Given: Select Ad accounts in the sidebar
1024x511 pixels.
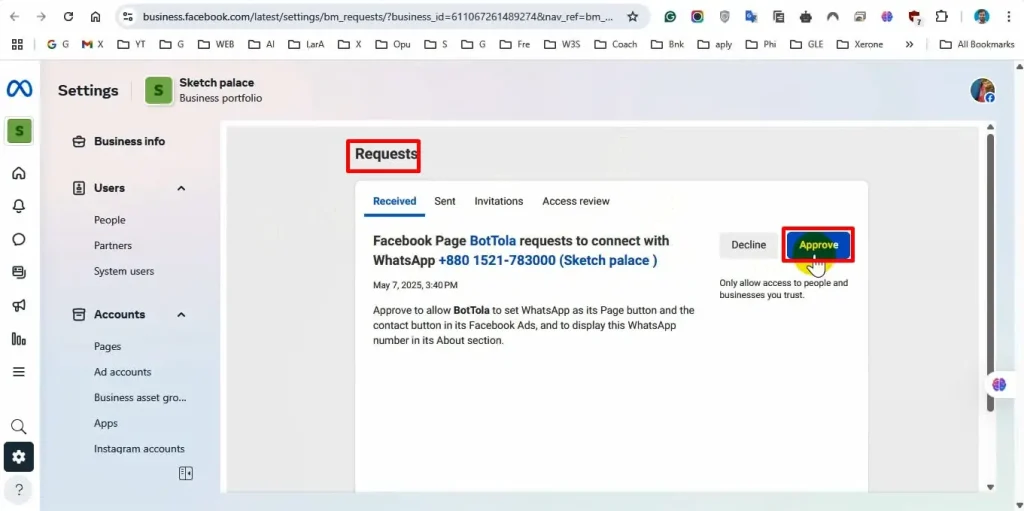Looking at the screenshot, I should [x=122, y=372].
